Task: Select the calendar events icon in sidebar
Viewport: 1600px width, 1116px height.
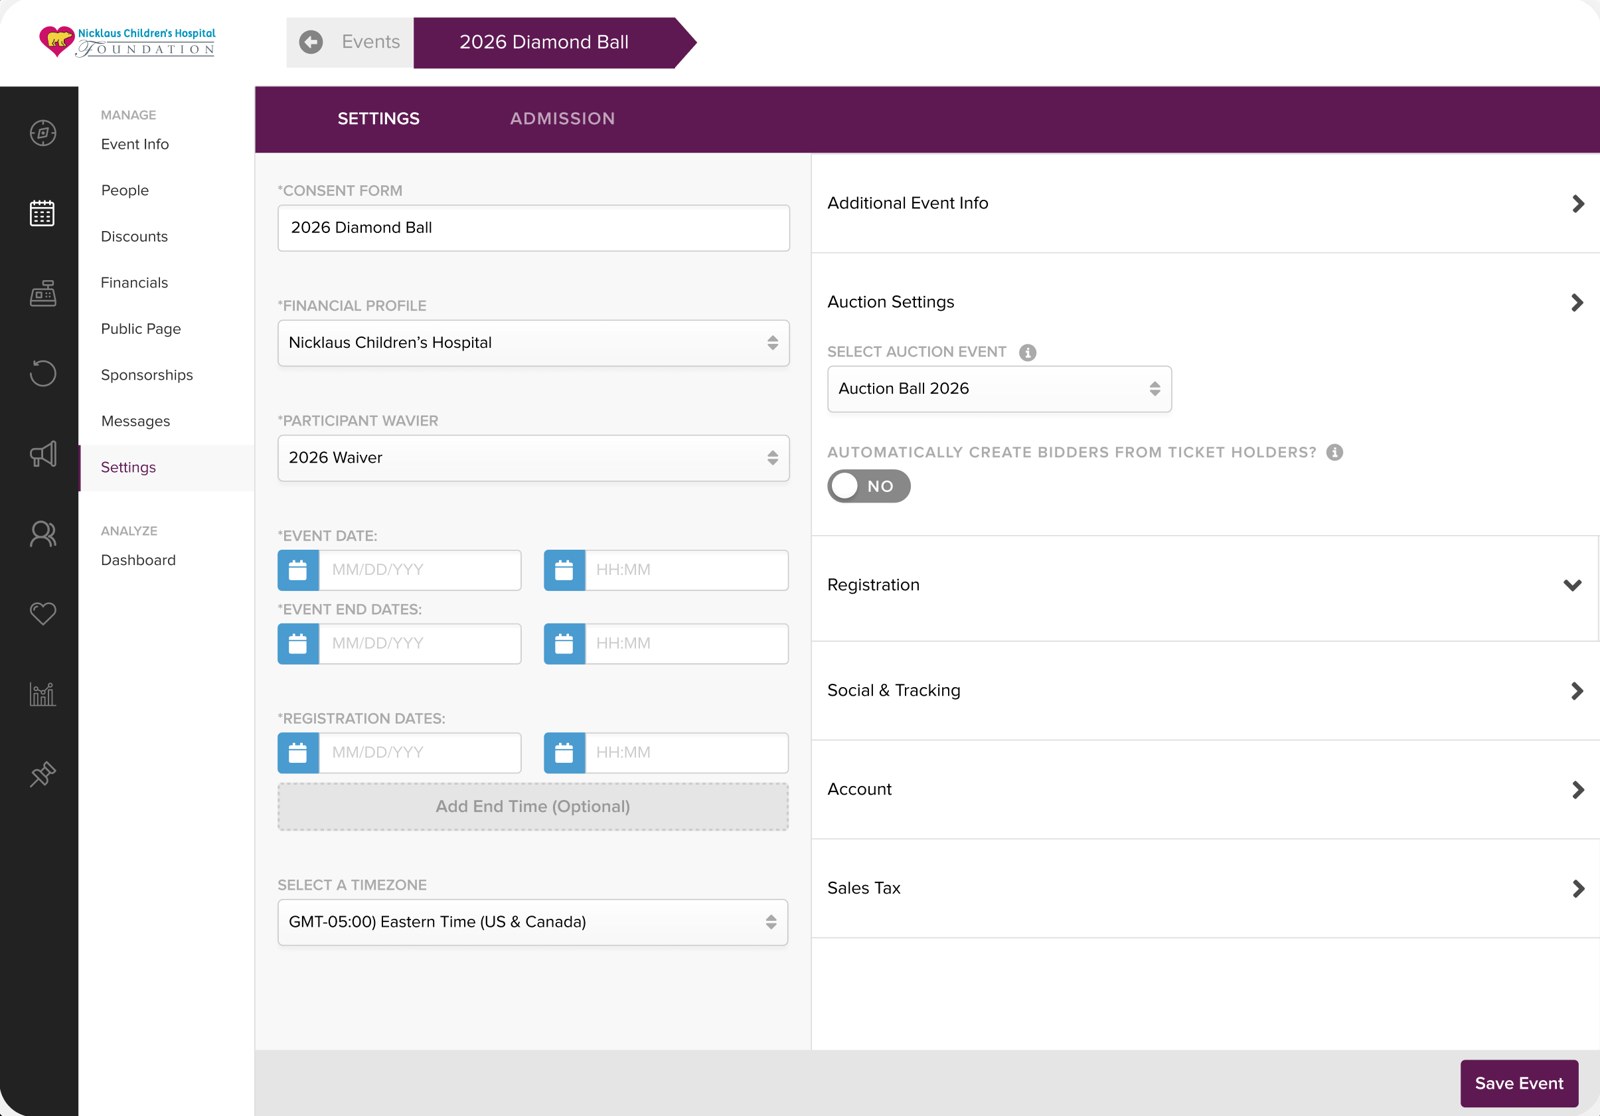Action: 42,213
